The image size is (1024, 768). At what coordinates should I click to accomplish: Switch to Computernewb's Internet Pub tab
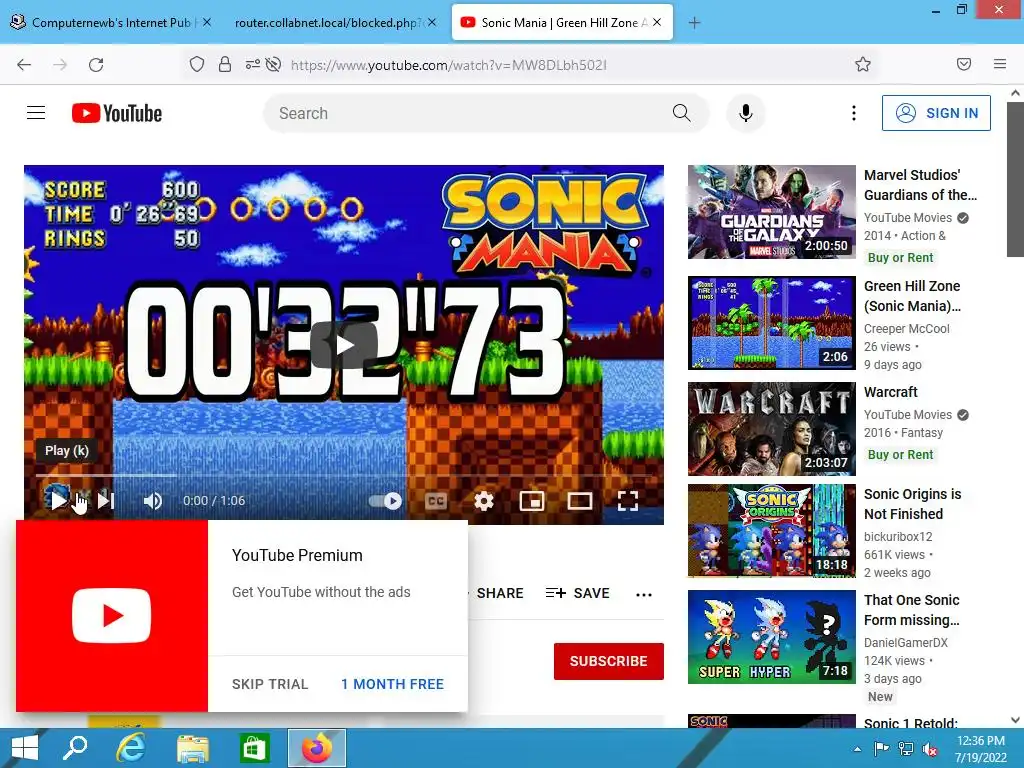tap(111, 22)
